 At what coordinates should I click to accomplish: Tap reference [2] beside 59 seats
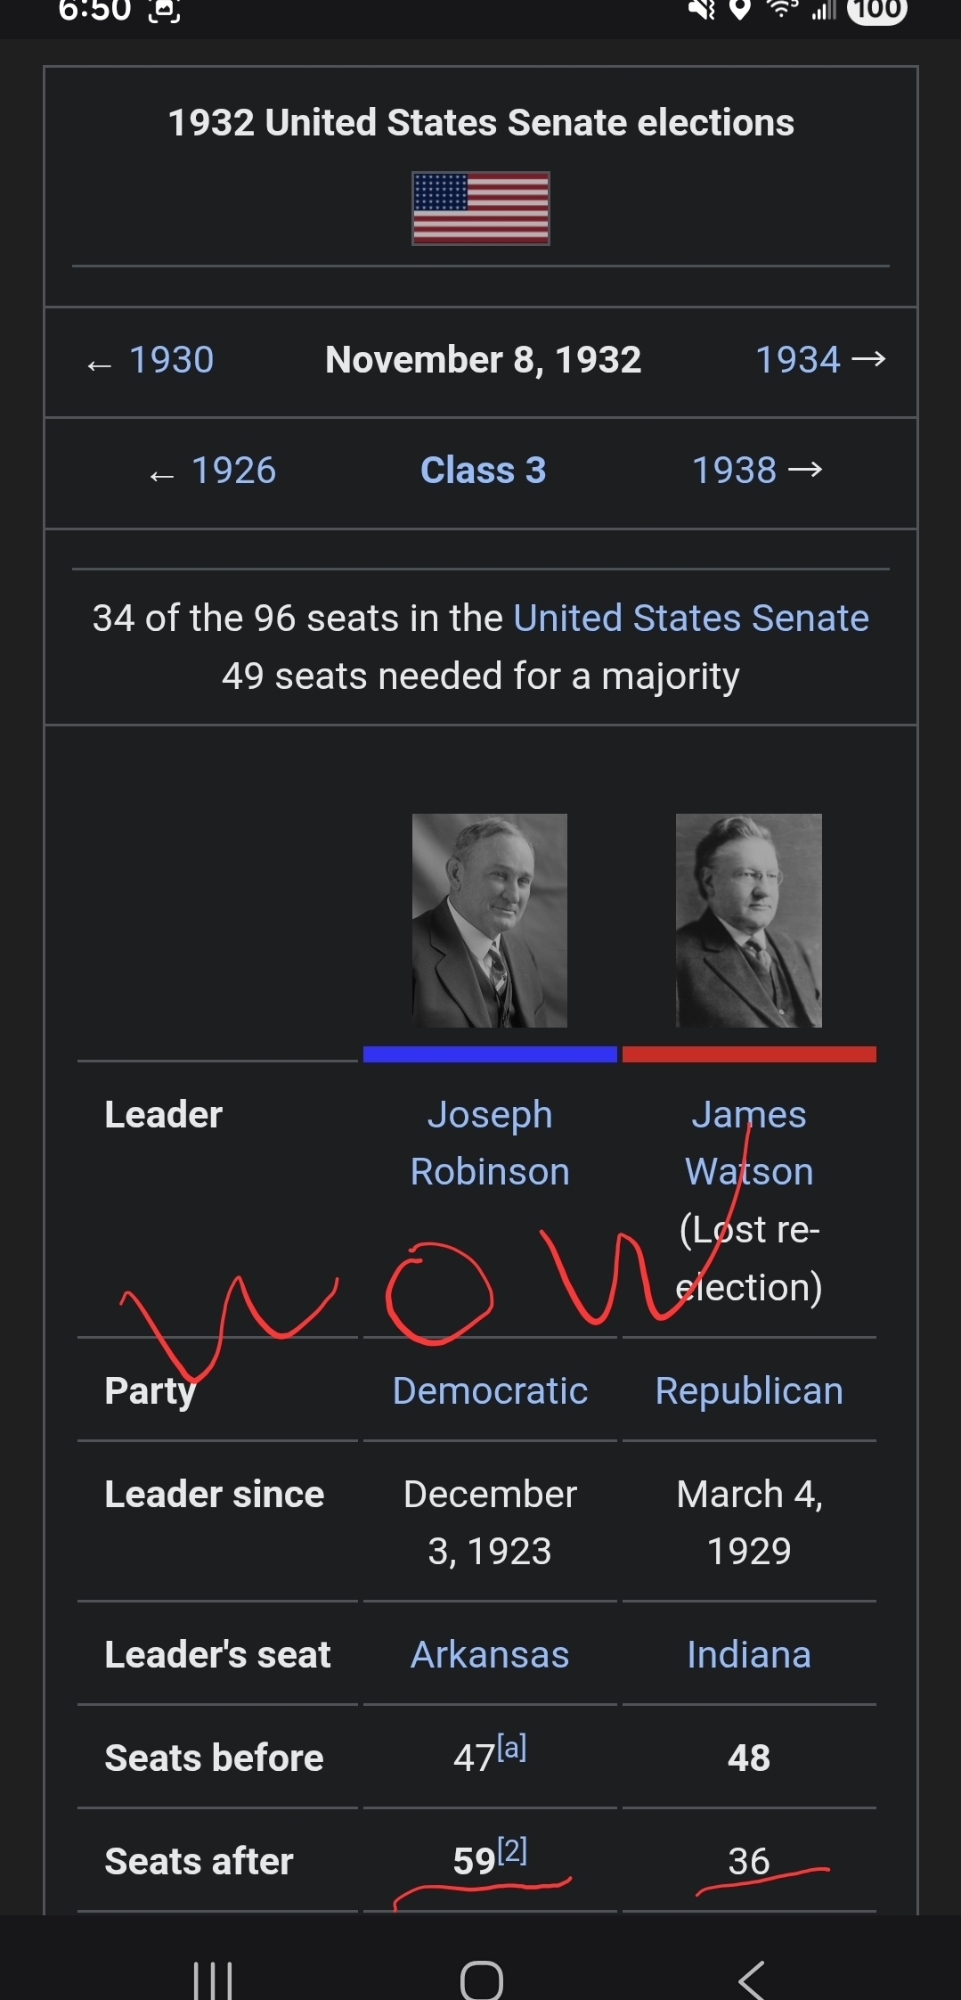(x=513, y=1851)
